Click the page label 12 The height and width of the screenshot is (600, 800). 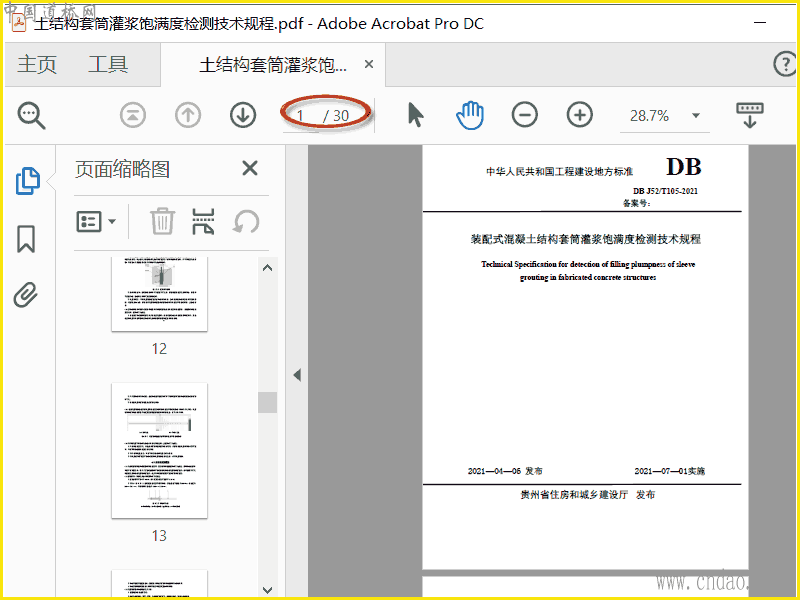point(159,349)
